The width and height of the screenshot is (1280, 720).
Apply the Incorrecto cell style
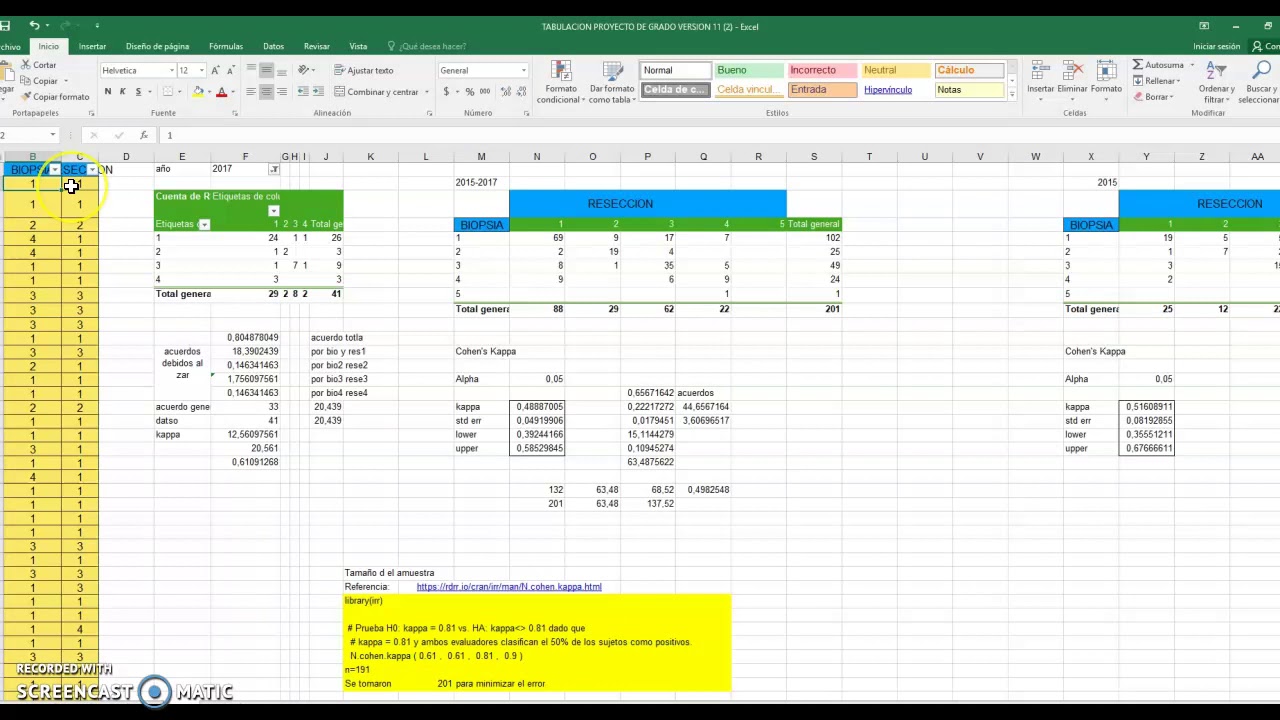[x=821, y=70]
